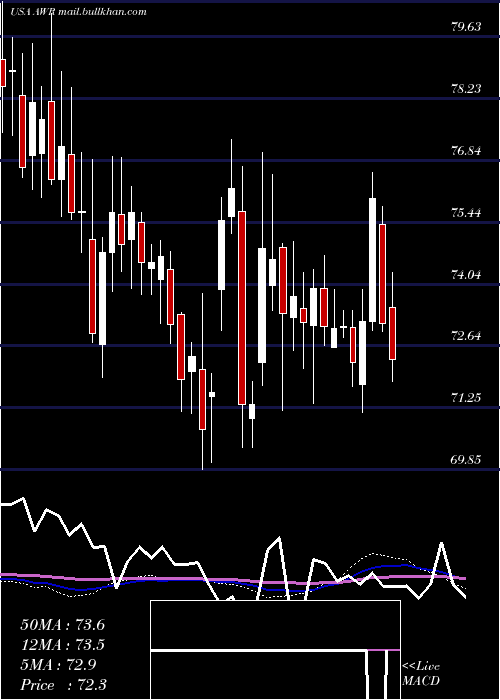
Task: Click the 75.44 price axis label
Action: 466,212
